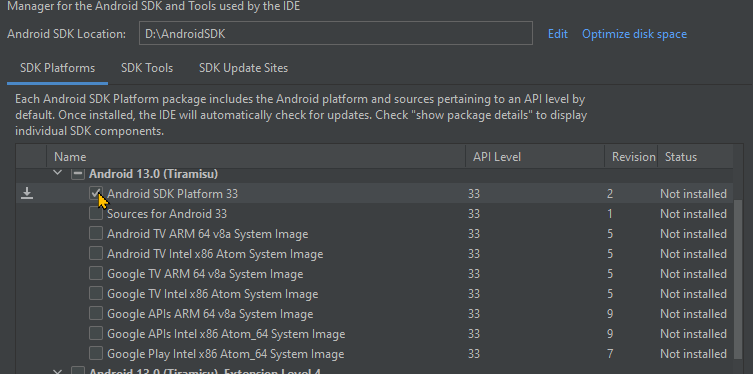Collapse the Android 13.0 (Tiramisu) group
The image size is (753, 374).
tap(58, 172)
